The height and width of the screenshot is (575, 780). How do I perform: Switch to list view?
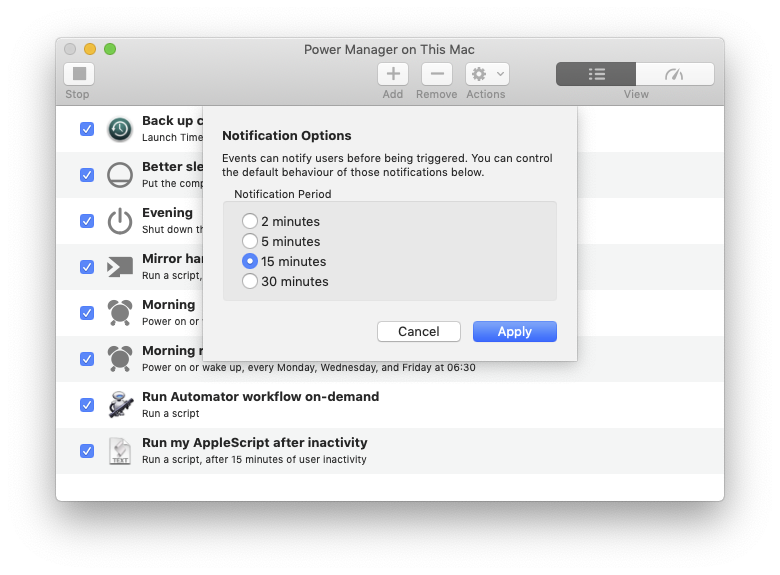coord(596,74)
